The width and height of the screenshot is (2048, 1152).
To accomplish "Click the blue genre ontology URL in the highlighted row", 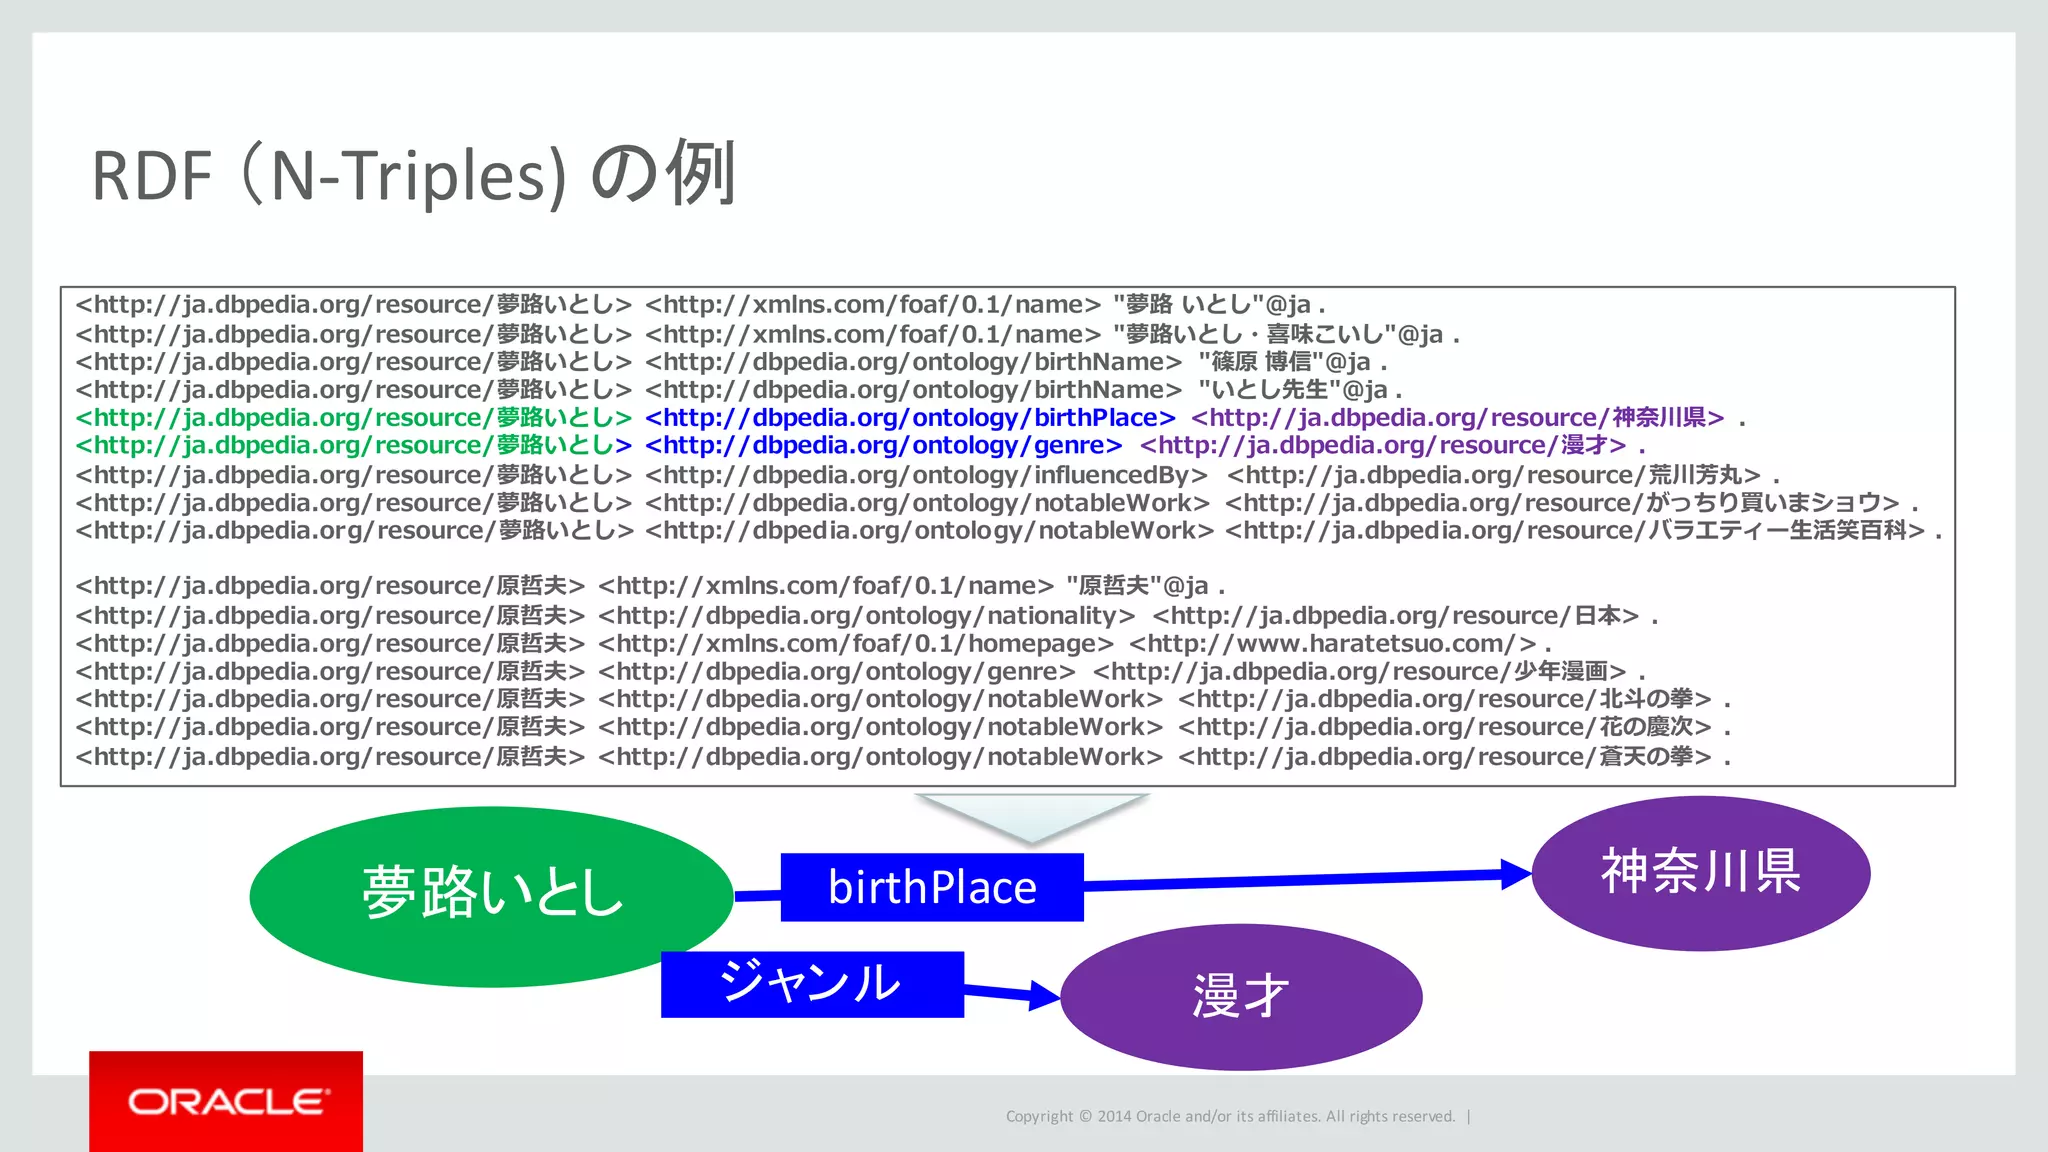I will (883, 446).
